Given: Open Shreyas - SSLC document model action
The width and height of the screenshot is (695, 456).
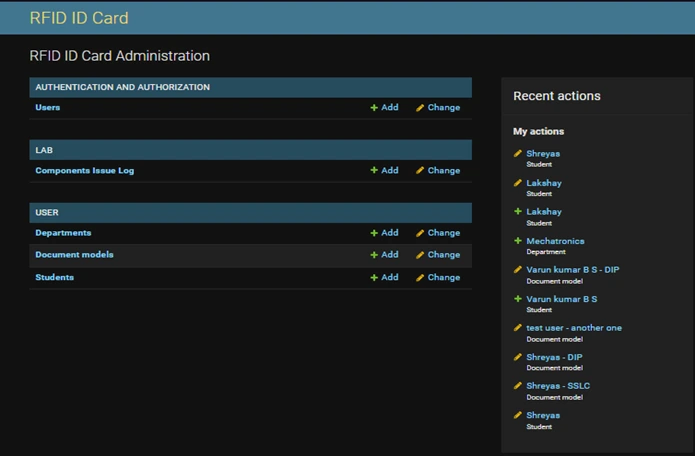Looking at the screenshot, I should [558, 386].
